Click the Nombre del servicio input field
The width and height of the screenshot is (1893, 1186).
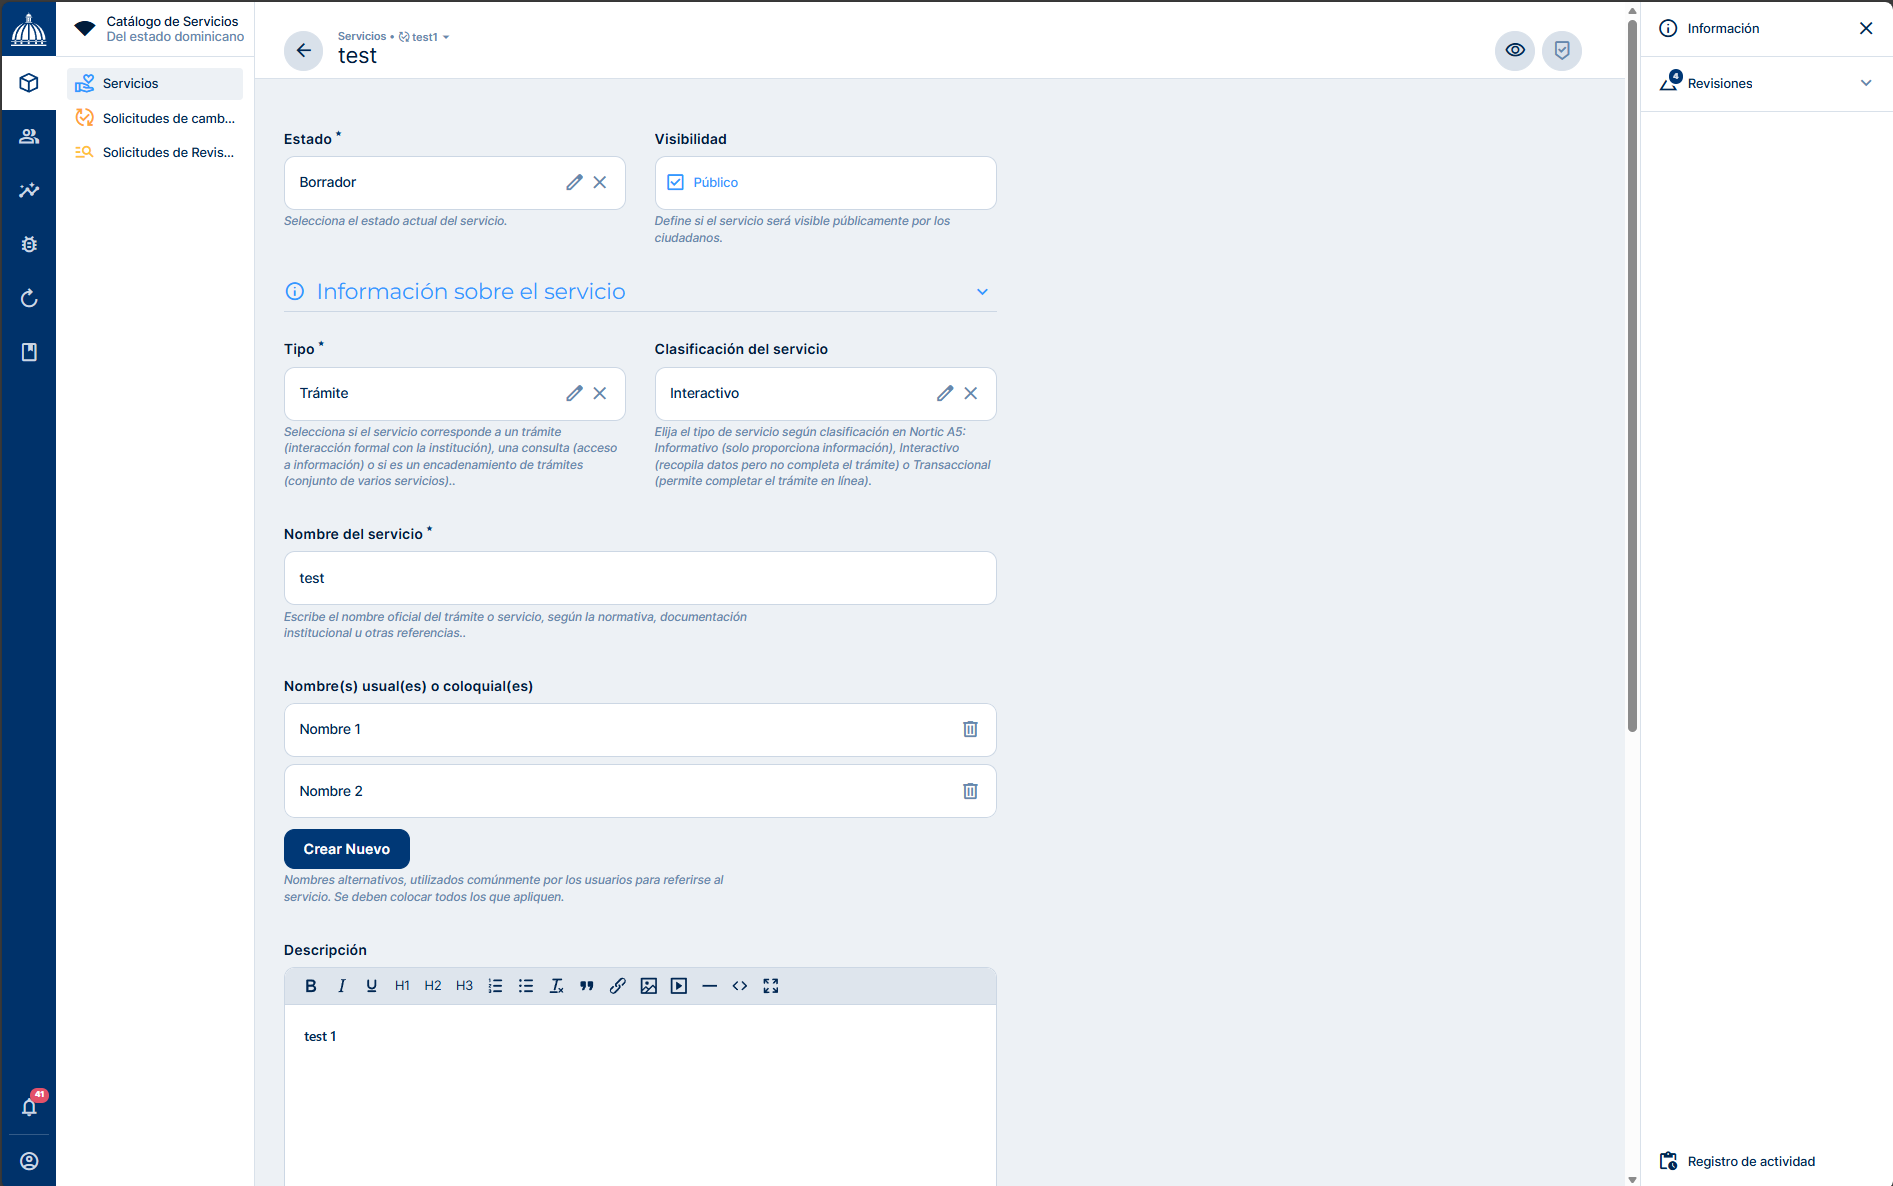[x=639, y=579]
